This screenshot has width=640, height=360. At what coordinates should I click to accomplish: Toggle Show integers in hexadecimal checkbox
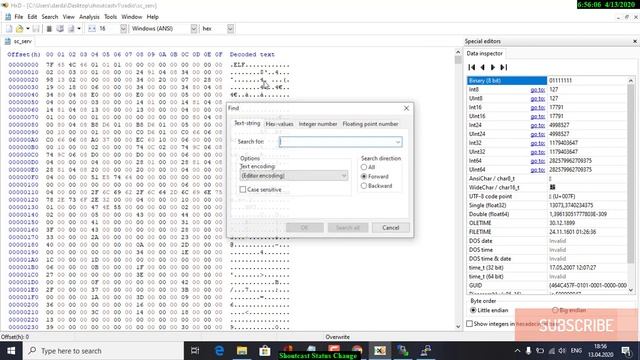(470, 324)
